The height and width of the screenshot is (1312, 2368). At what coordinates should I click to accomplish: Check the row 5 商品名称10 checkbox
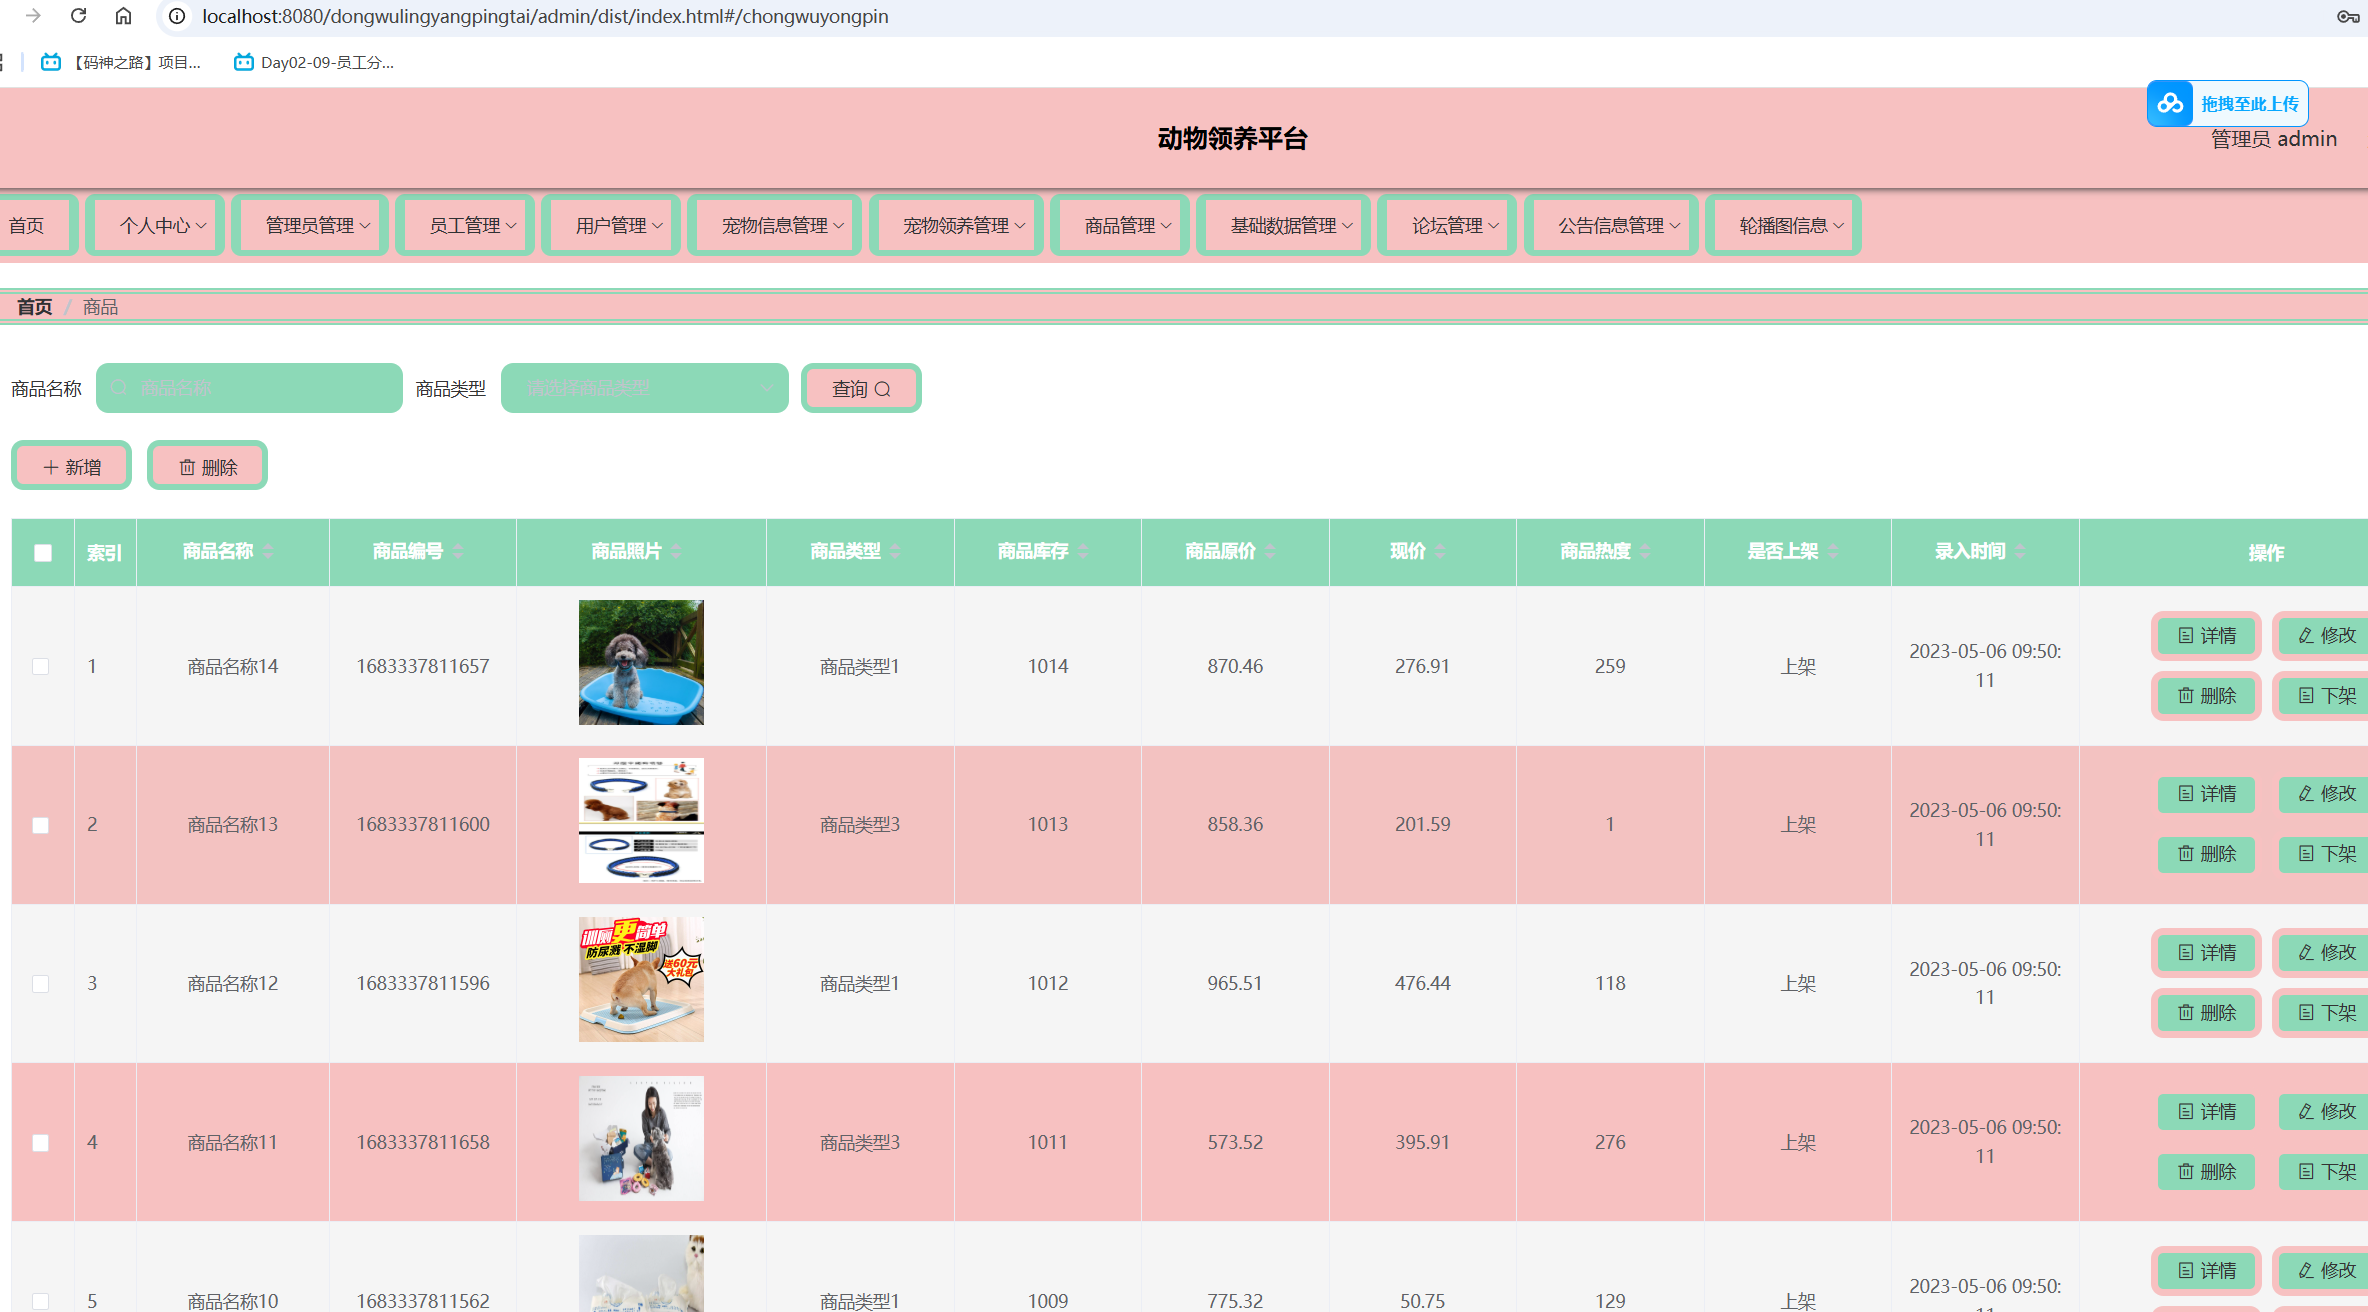tap(41, 1301)
